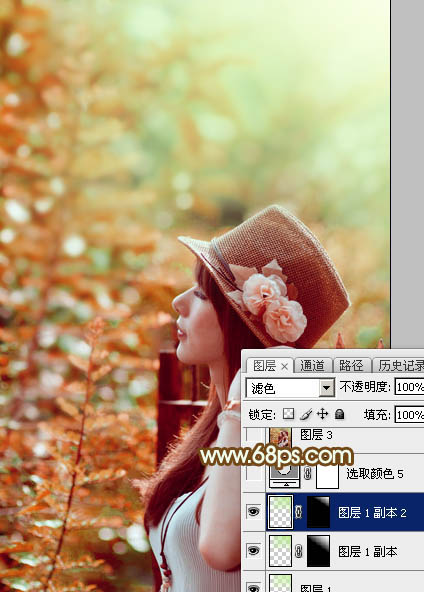
Task: Select layer name 选取颜色 5
Action: [x=375, y=473]
